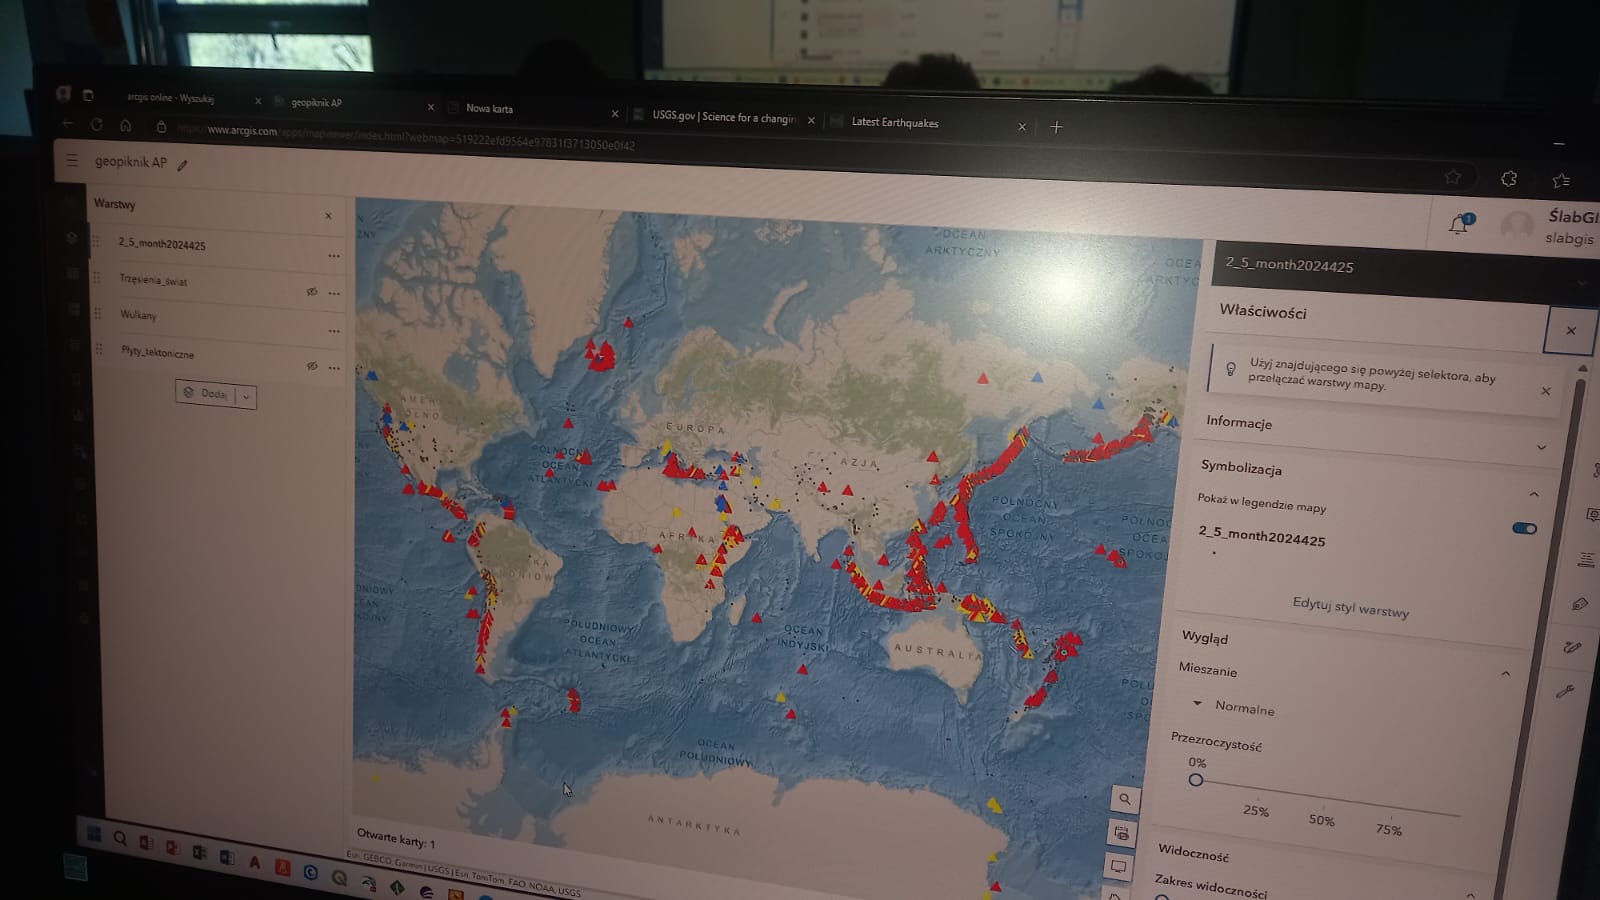Open the hamburger menu beside geopiknik AP

71,160
